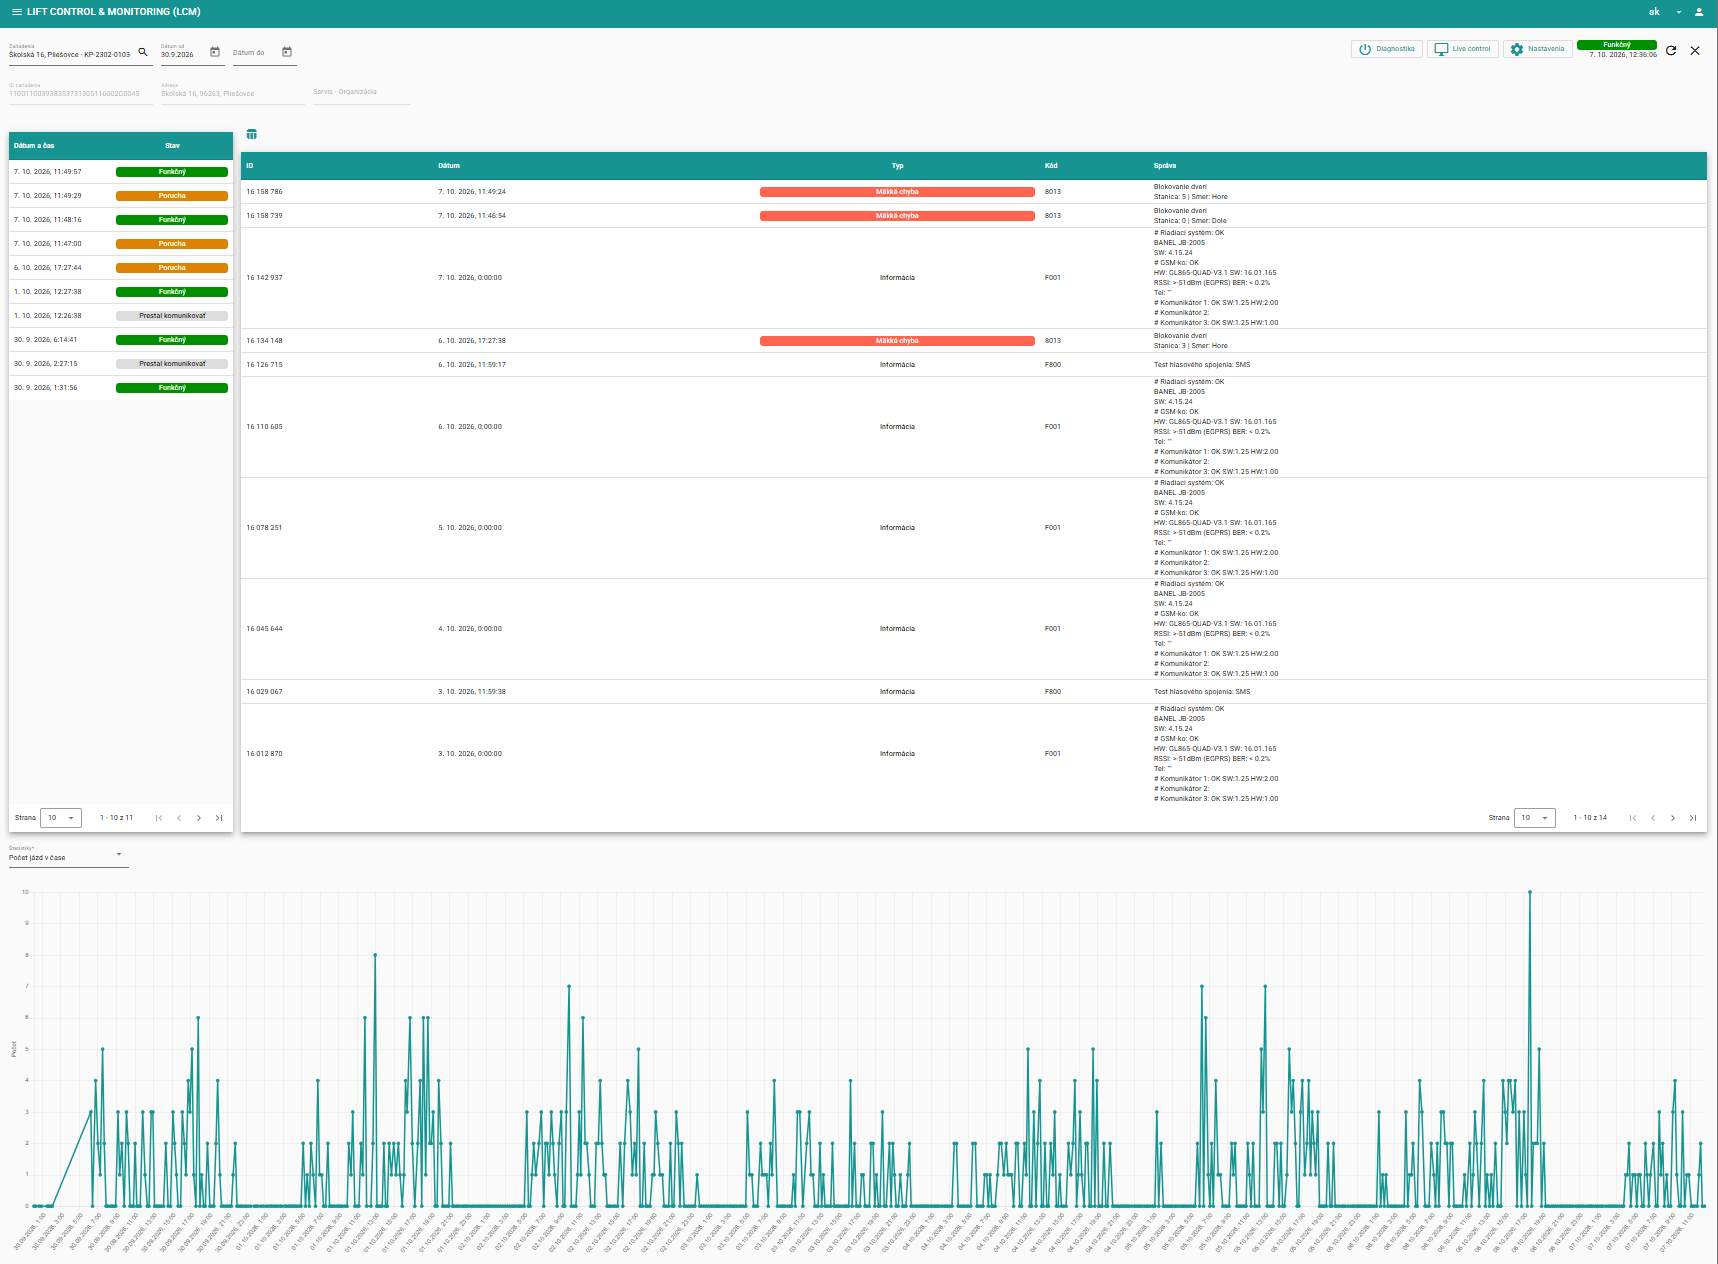Image resolution: width=1718 pixels, height=1264 pixels.
Task: Close the device detail with the X icon
Action: [x=1695, y=50]
